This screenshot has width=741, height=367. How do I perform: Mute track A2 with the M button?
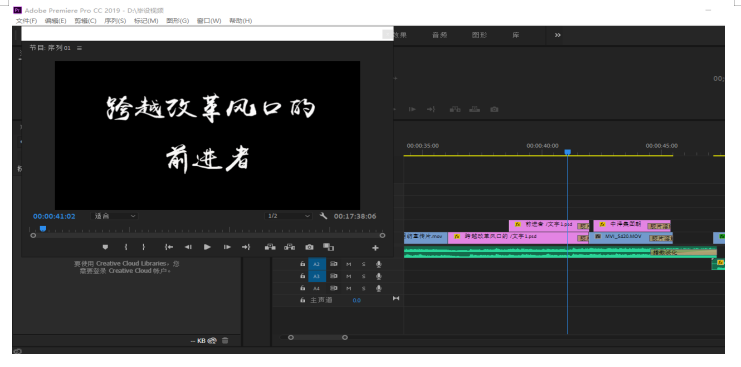[348, 264]
